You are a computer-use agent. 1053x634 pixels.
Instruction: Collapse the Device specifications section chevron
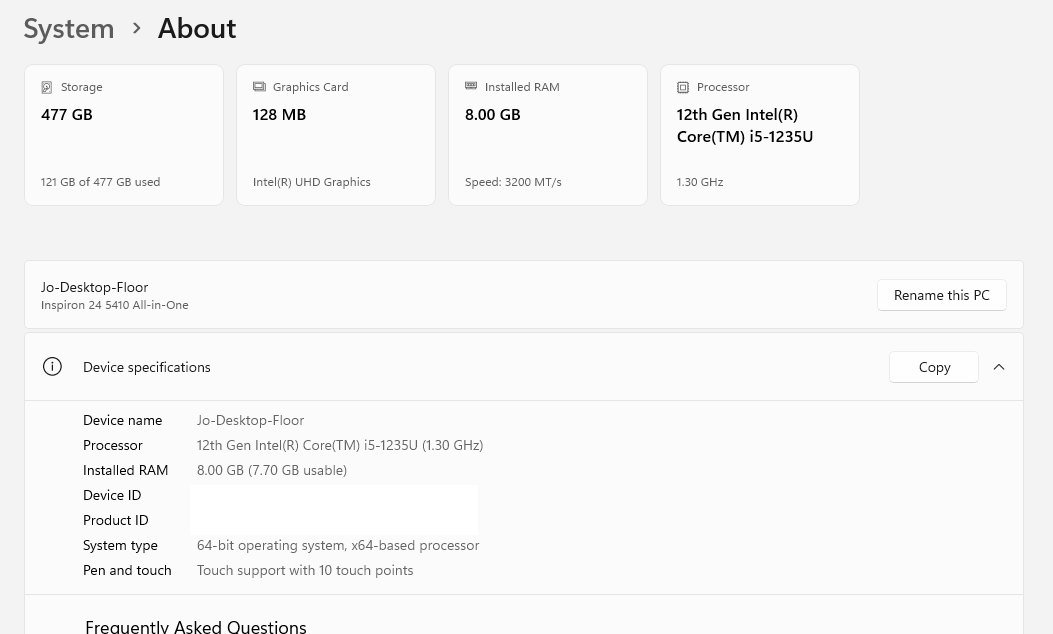point(999,367)
